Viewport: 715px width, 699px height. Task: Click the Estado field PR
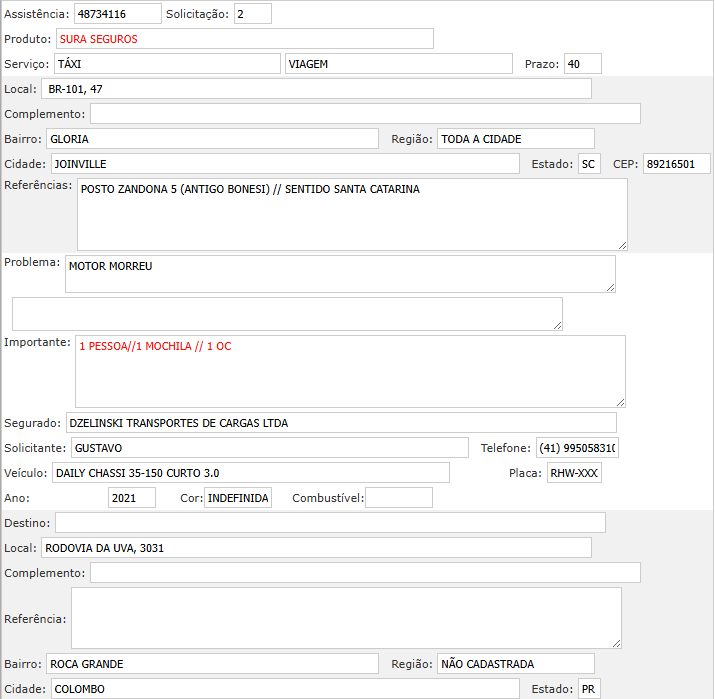590,689
